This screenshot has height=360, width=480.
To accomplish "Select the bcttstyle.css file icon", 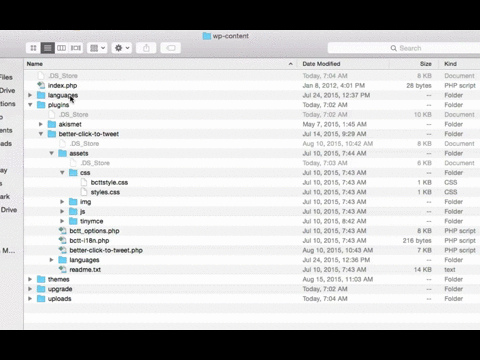I will (84, 182).
